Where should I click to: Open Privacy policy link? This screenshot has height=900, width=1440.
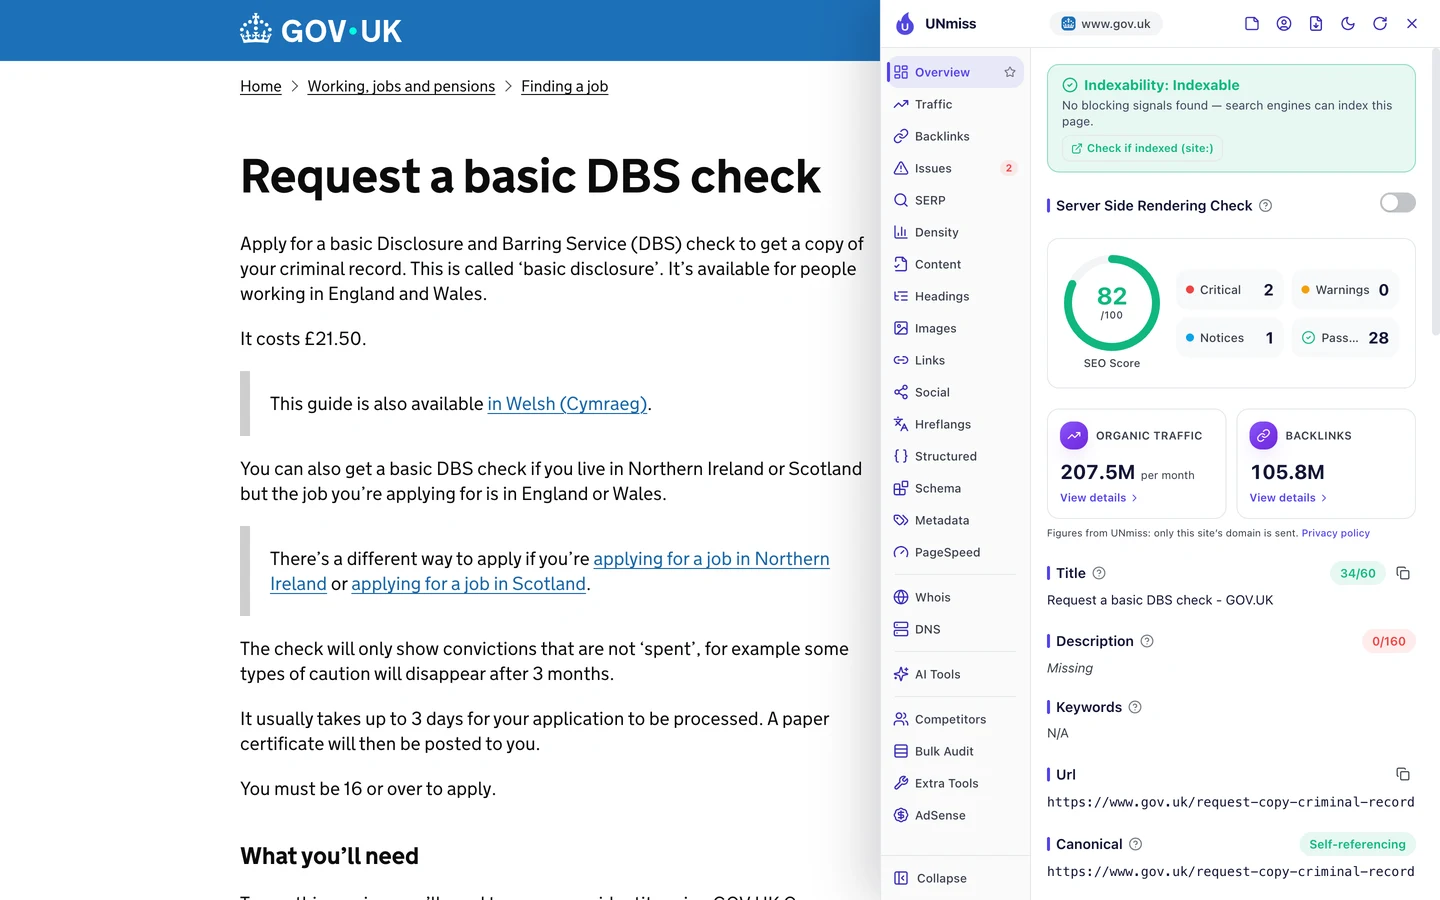point(1335,533)
